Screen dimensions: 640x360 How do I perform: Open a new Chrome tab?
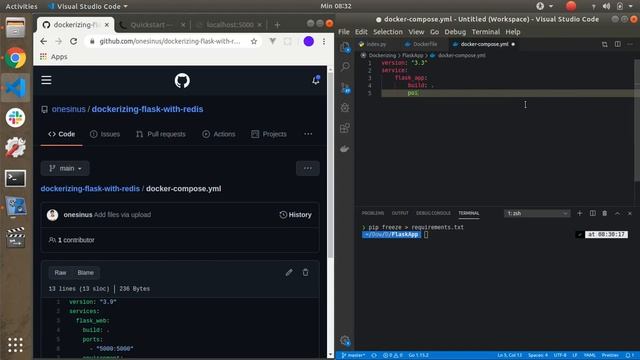277,25
